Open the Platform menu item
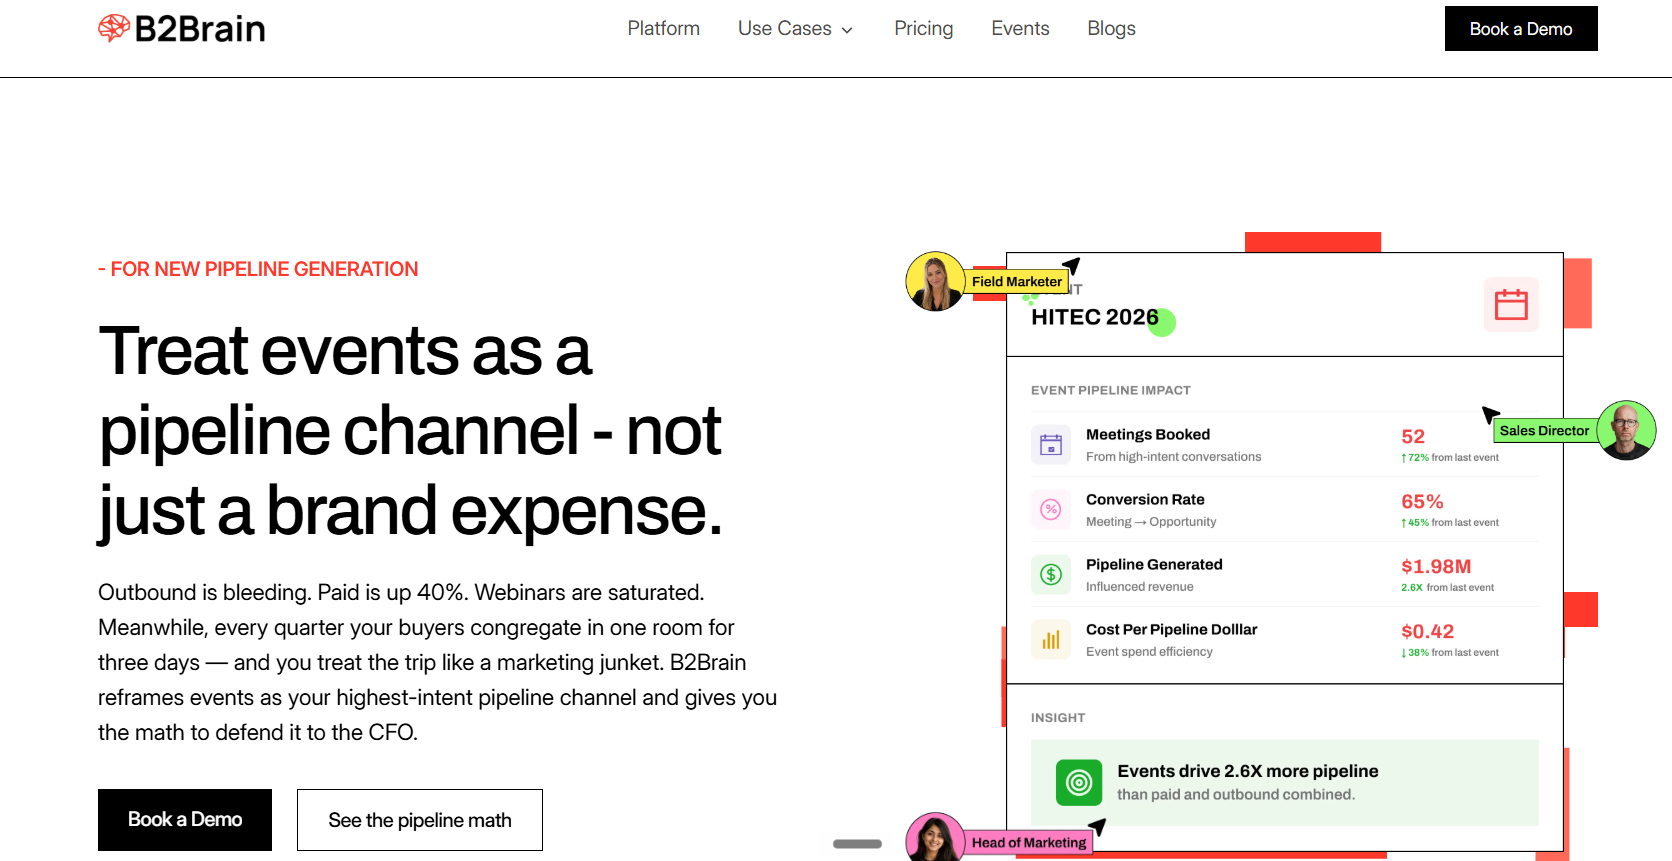Image resolution: width=1672 pixels, height=861 pixels. [x=664, y=29]
